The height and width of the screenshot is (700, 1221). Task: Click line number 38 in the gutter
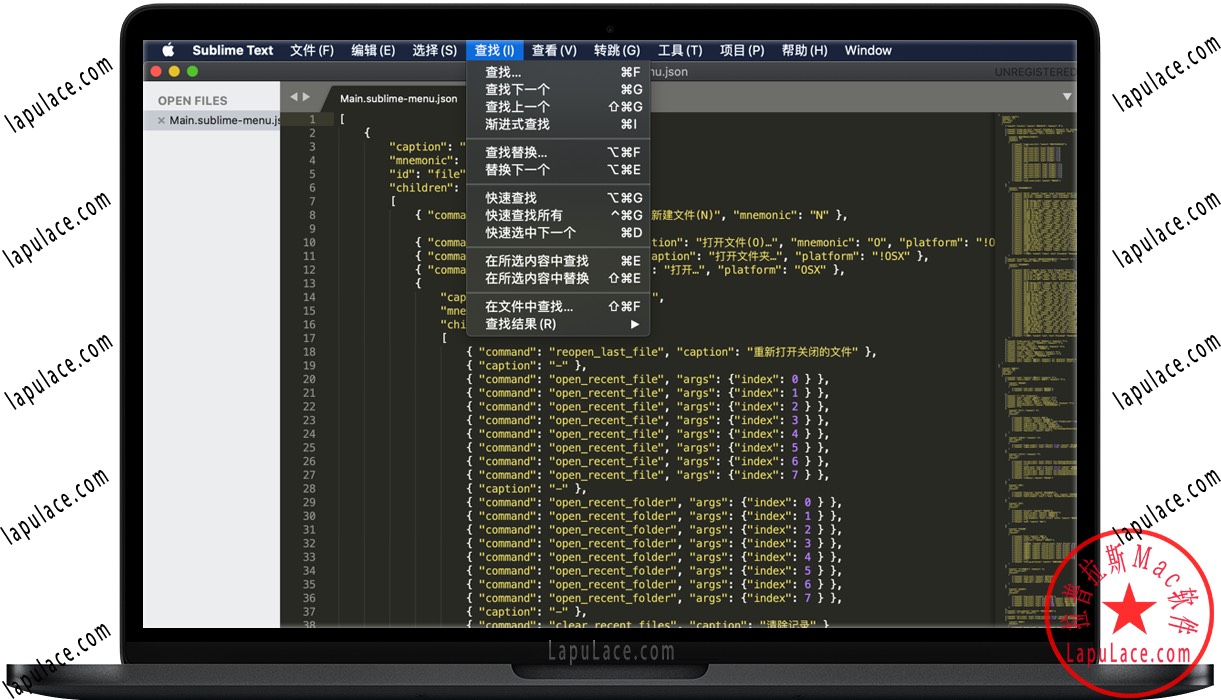(309, 624)
